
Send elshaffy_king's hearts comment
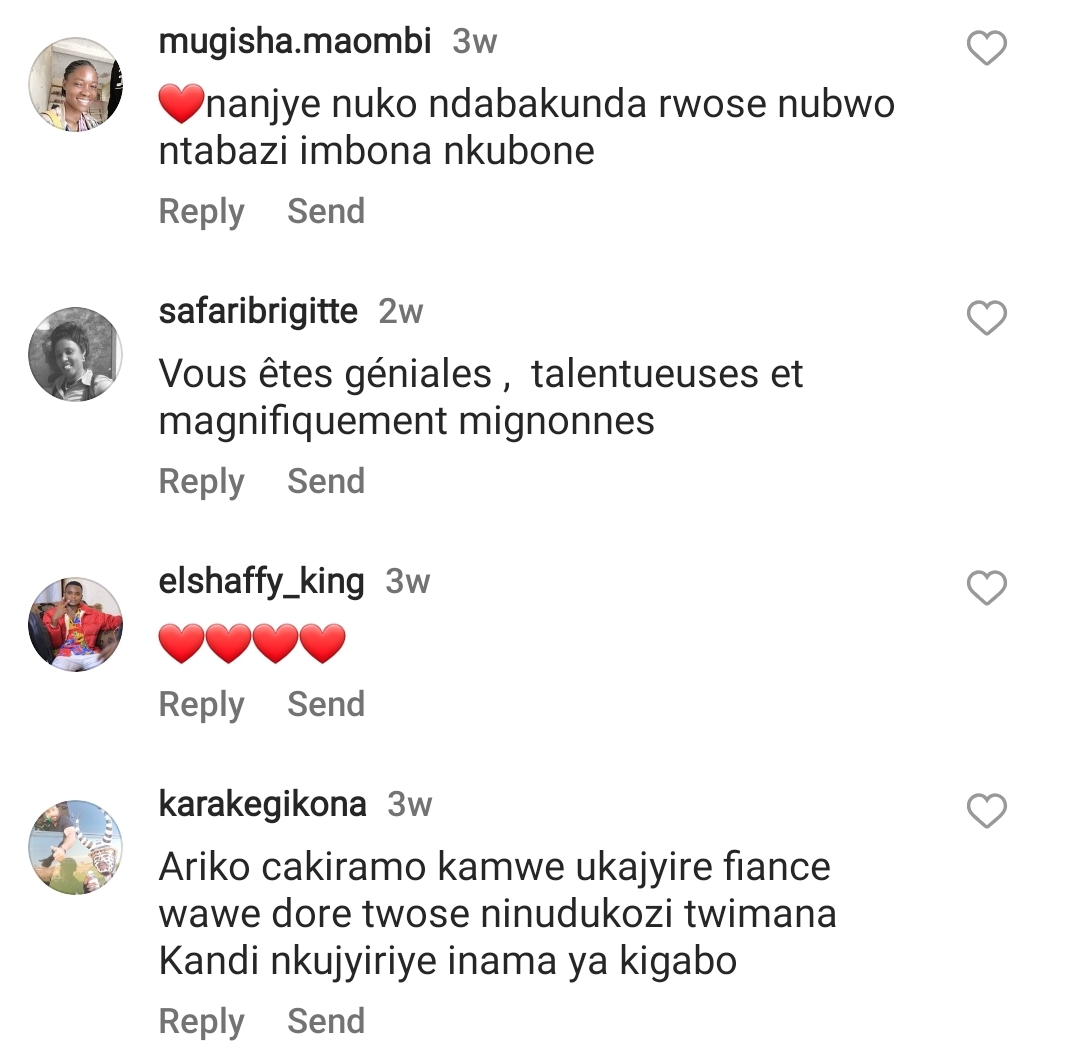click(326, 705)
